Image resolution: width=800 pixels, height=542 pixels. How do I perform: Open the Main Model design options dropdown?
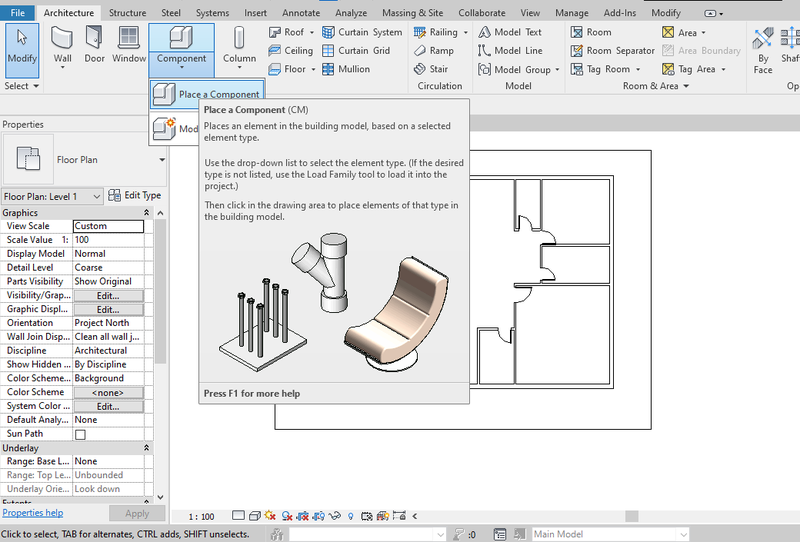(684, 534)
